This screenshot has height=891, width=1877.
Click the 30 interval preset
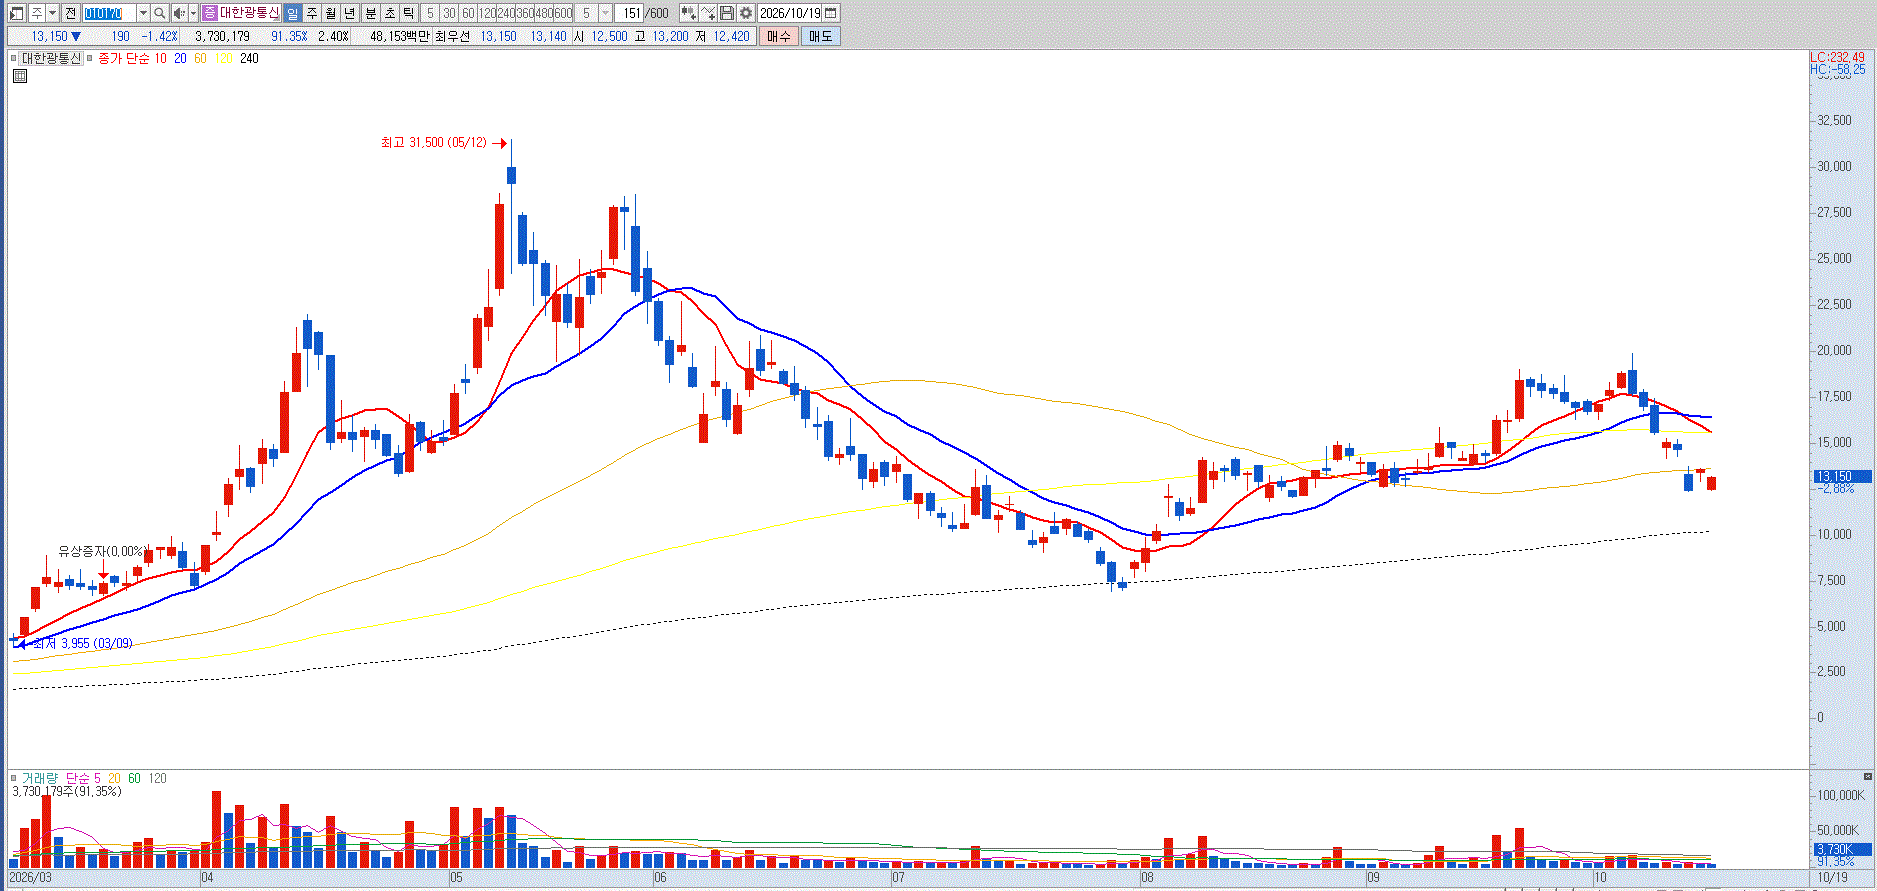point(449,13)
